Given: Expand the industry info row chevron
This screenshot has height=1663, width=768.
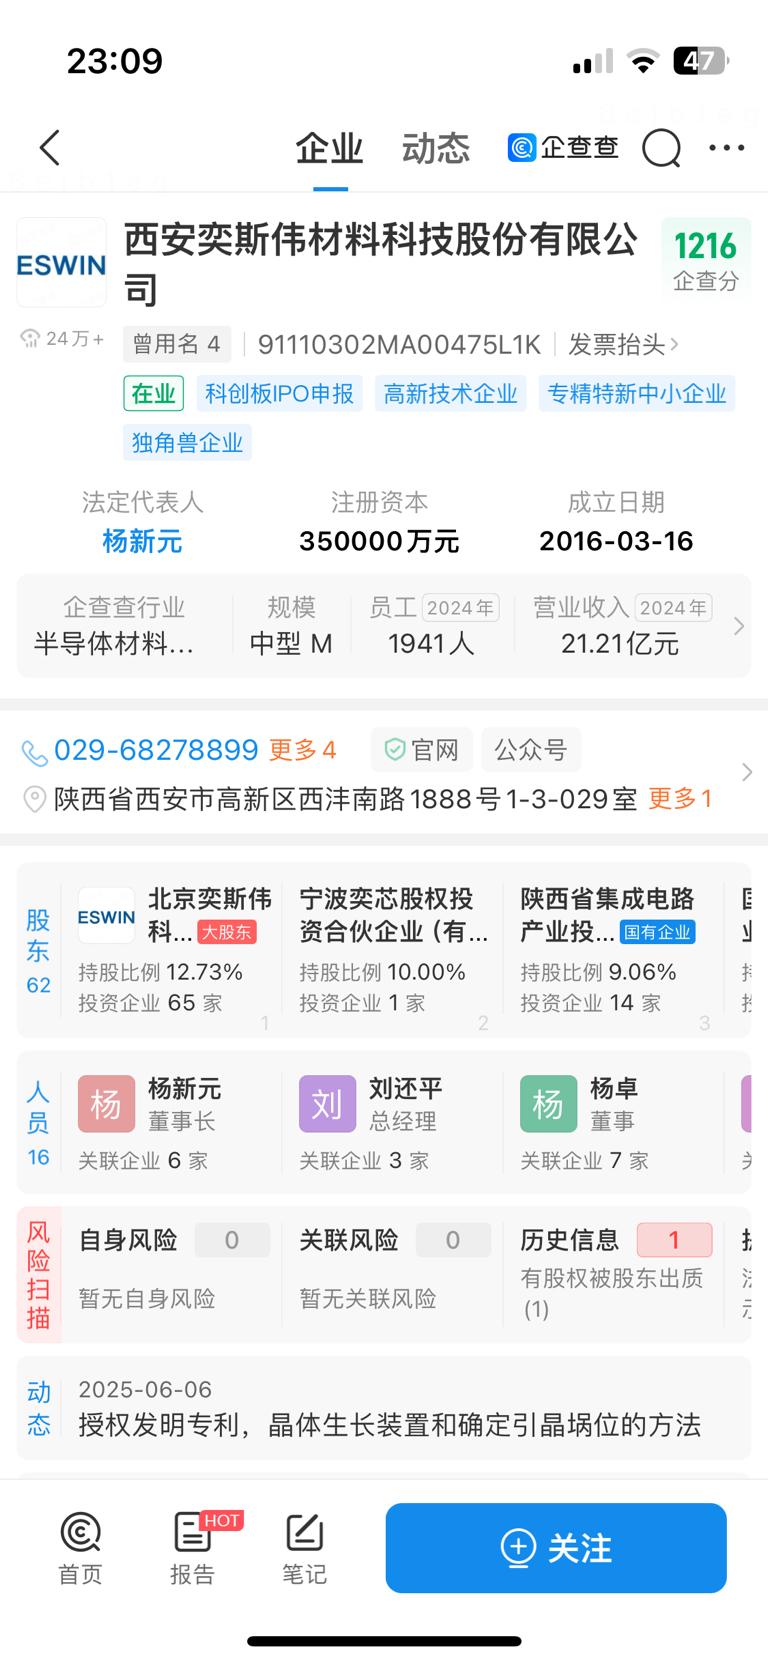Looking at the screenshot, I should click(x=739, y=626).
